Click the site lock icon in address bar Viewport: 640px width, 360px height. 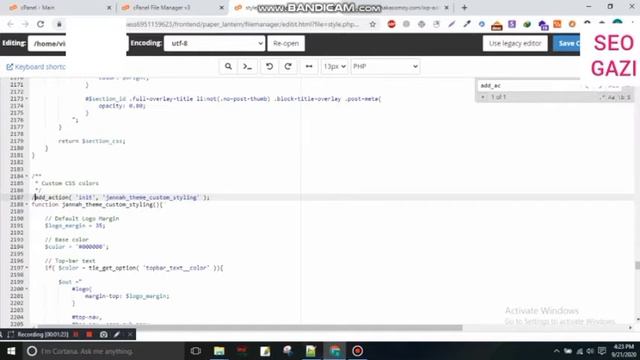(59, 24)
